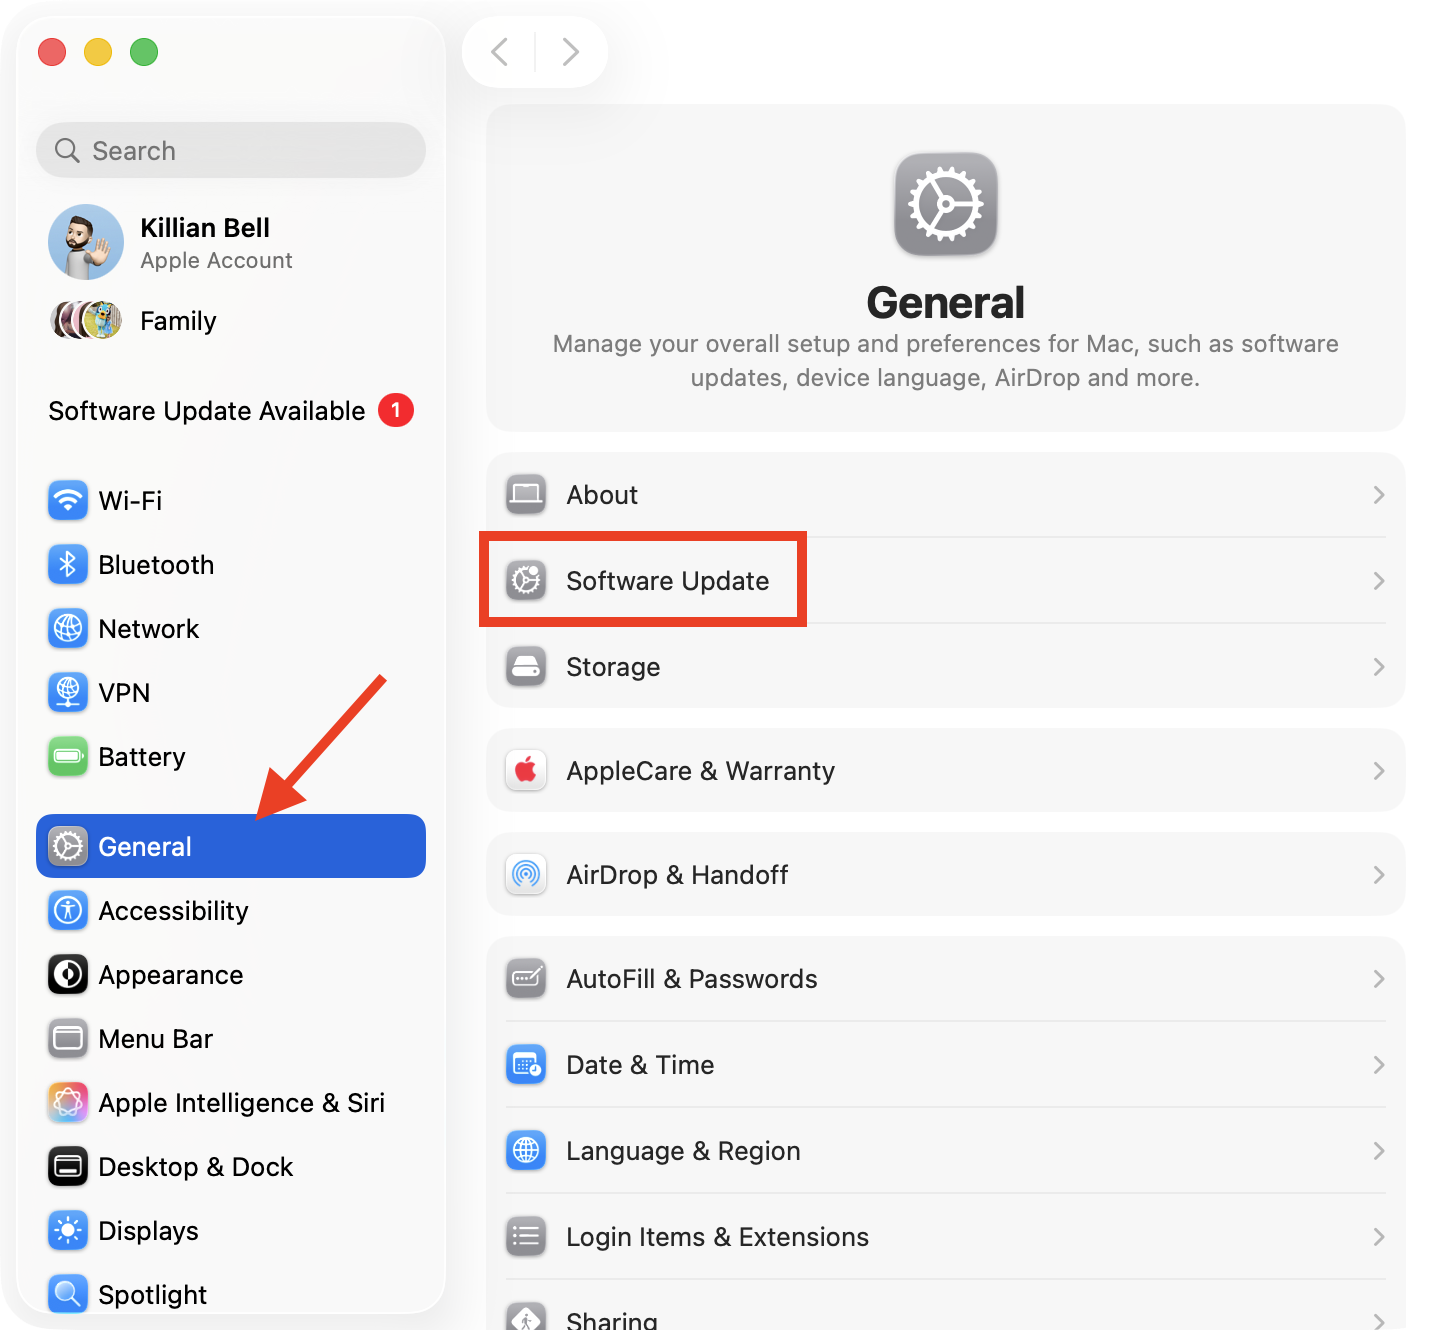
Task: Click Software Update Available notification
Action: click(207, 410)
